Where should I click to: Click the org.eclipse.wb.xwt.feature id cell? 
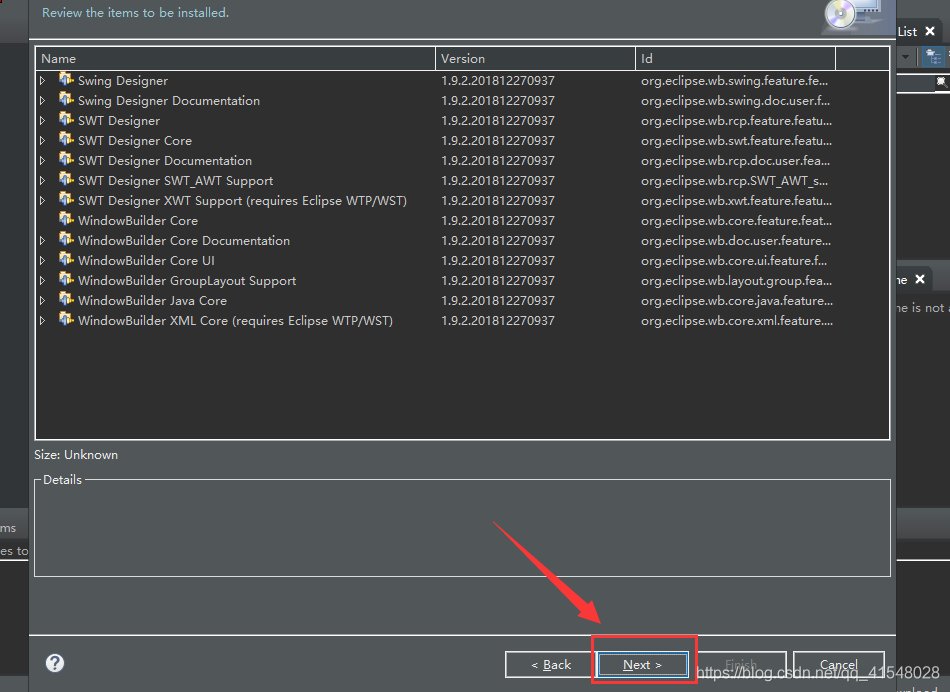[x=736, y=201]
